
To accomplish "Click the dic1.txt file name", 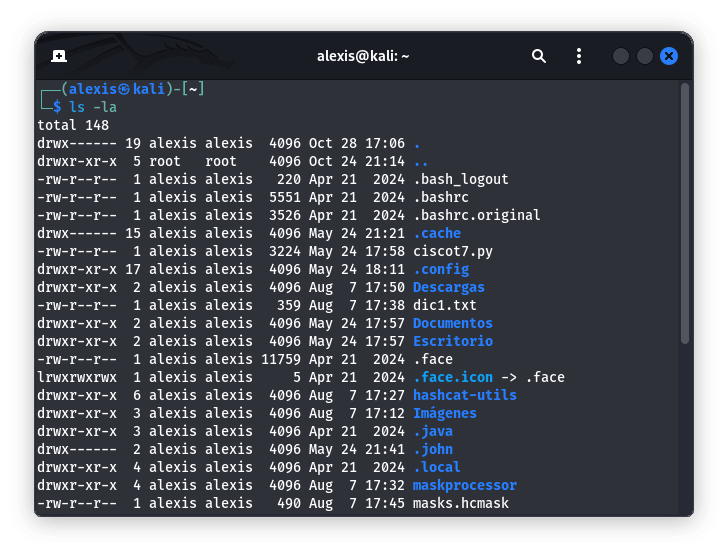I will pos(445,306).
